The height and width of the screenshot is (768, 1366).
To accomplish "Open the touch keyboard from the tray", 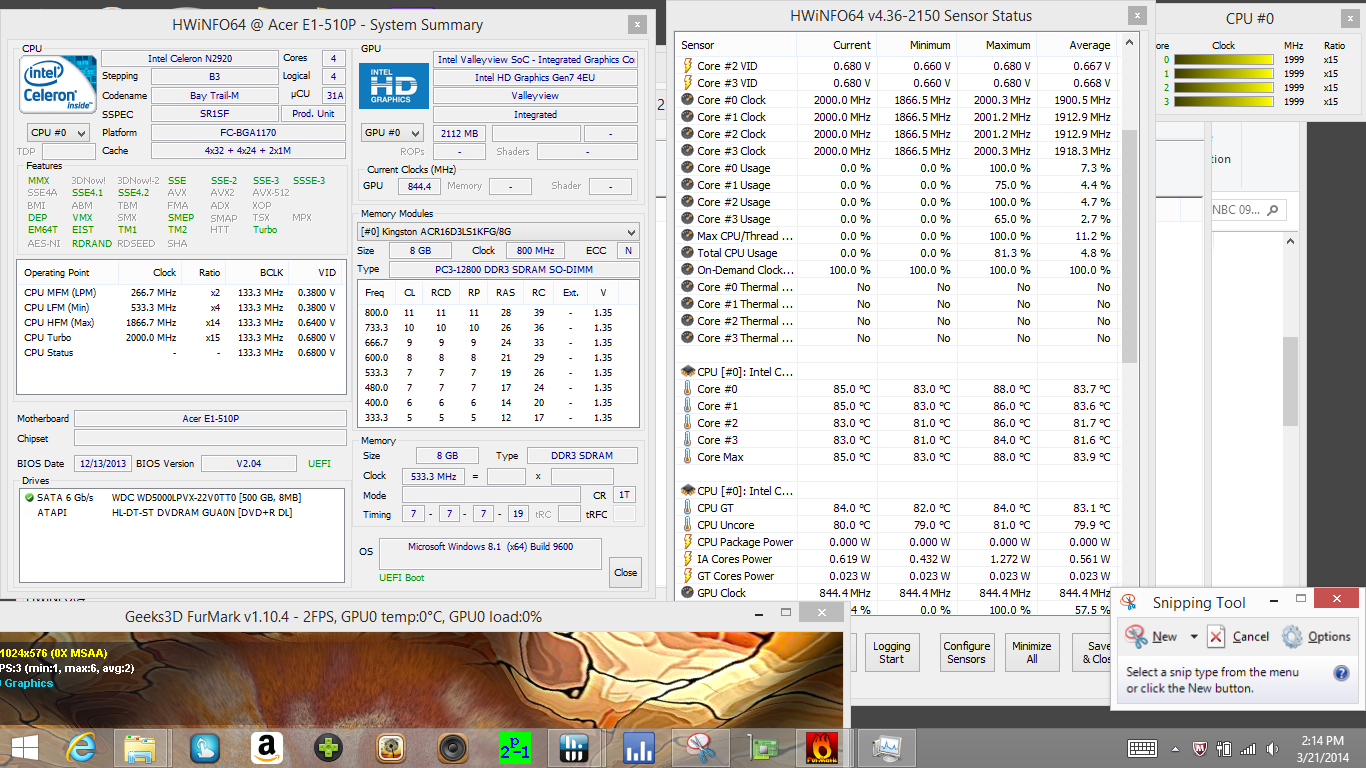I will point(1143,748).
